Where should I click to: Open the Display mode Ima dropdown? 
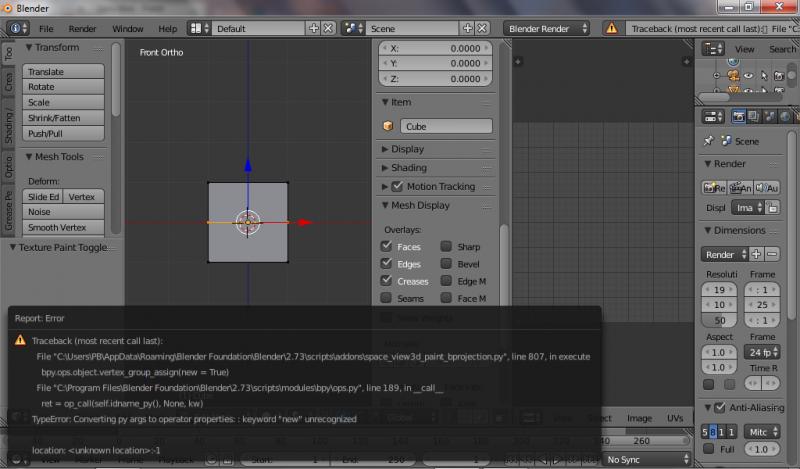[x=748, y=208]
